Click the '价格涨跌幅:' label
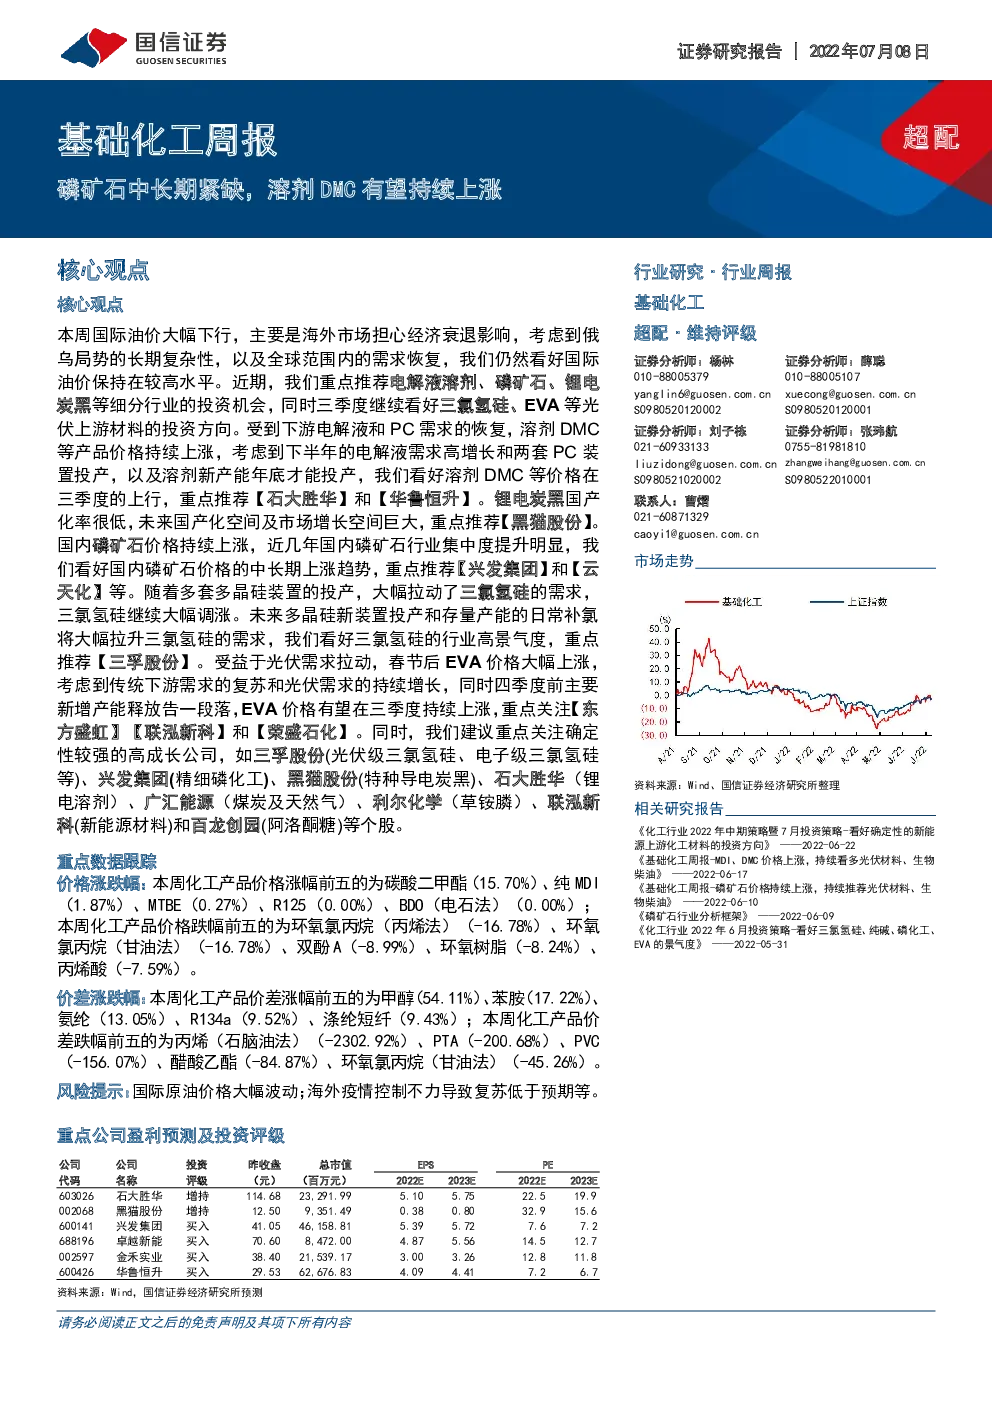This screenshot has height=1403, width=992. (103, 883)
